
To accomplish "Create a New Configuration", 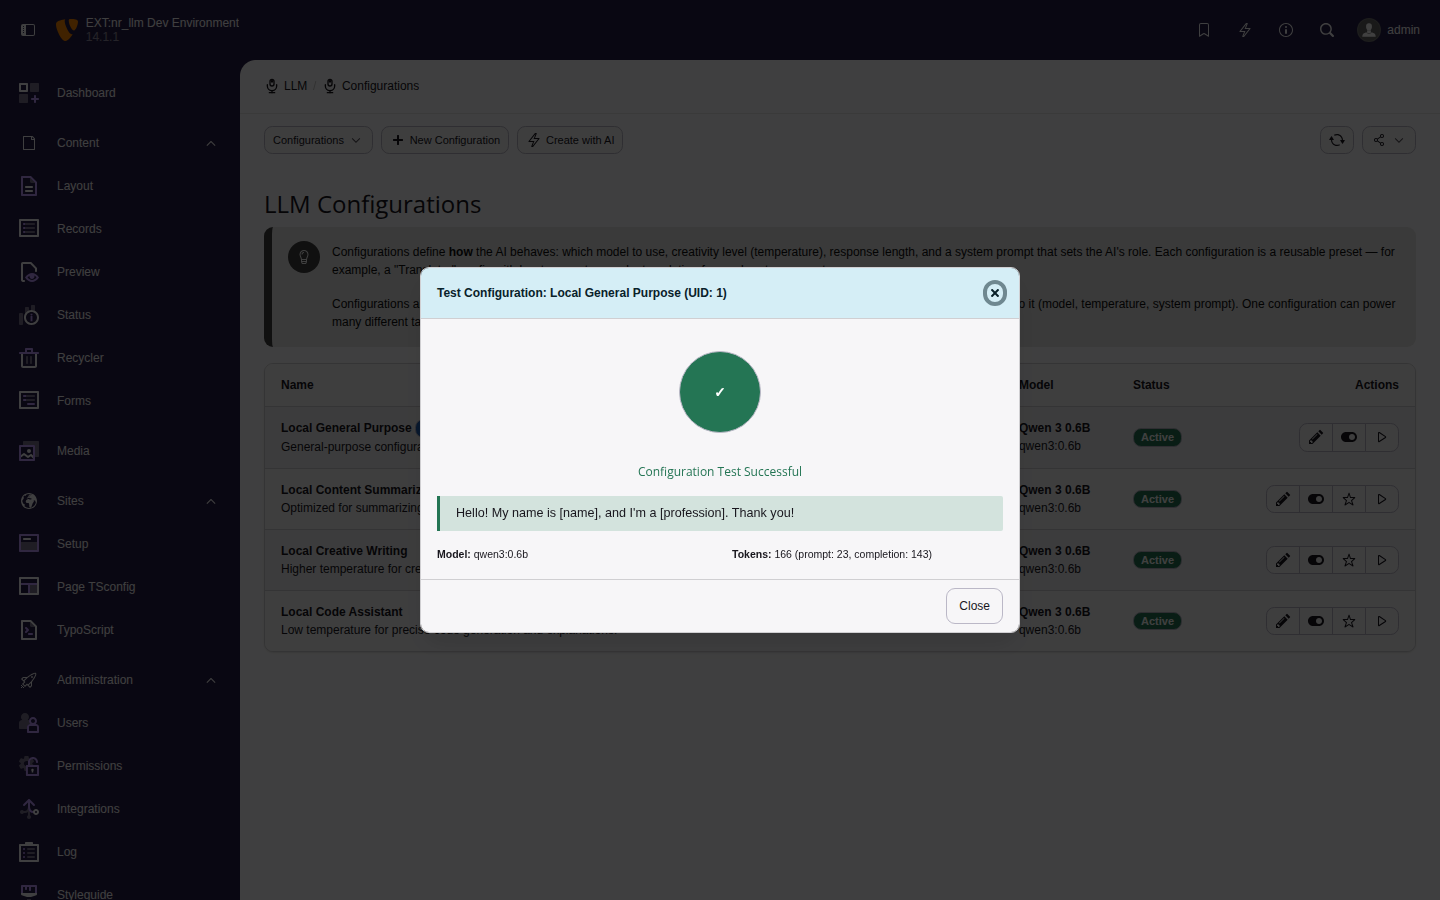I will (445, 140).
